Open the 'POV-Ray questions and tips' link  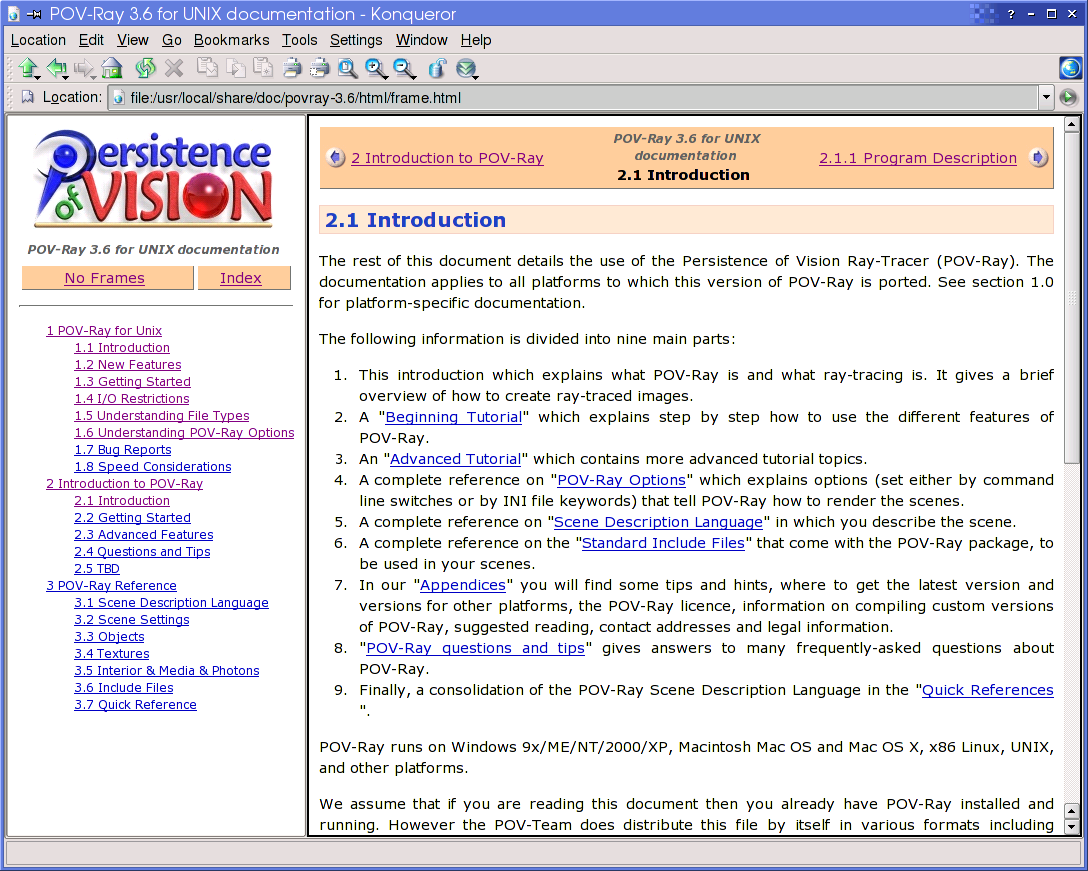click(x=475, y=648)
